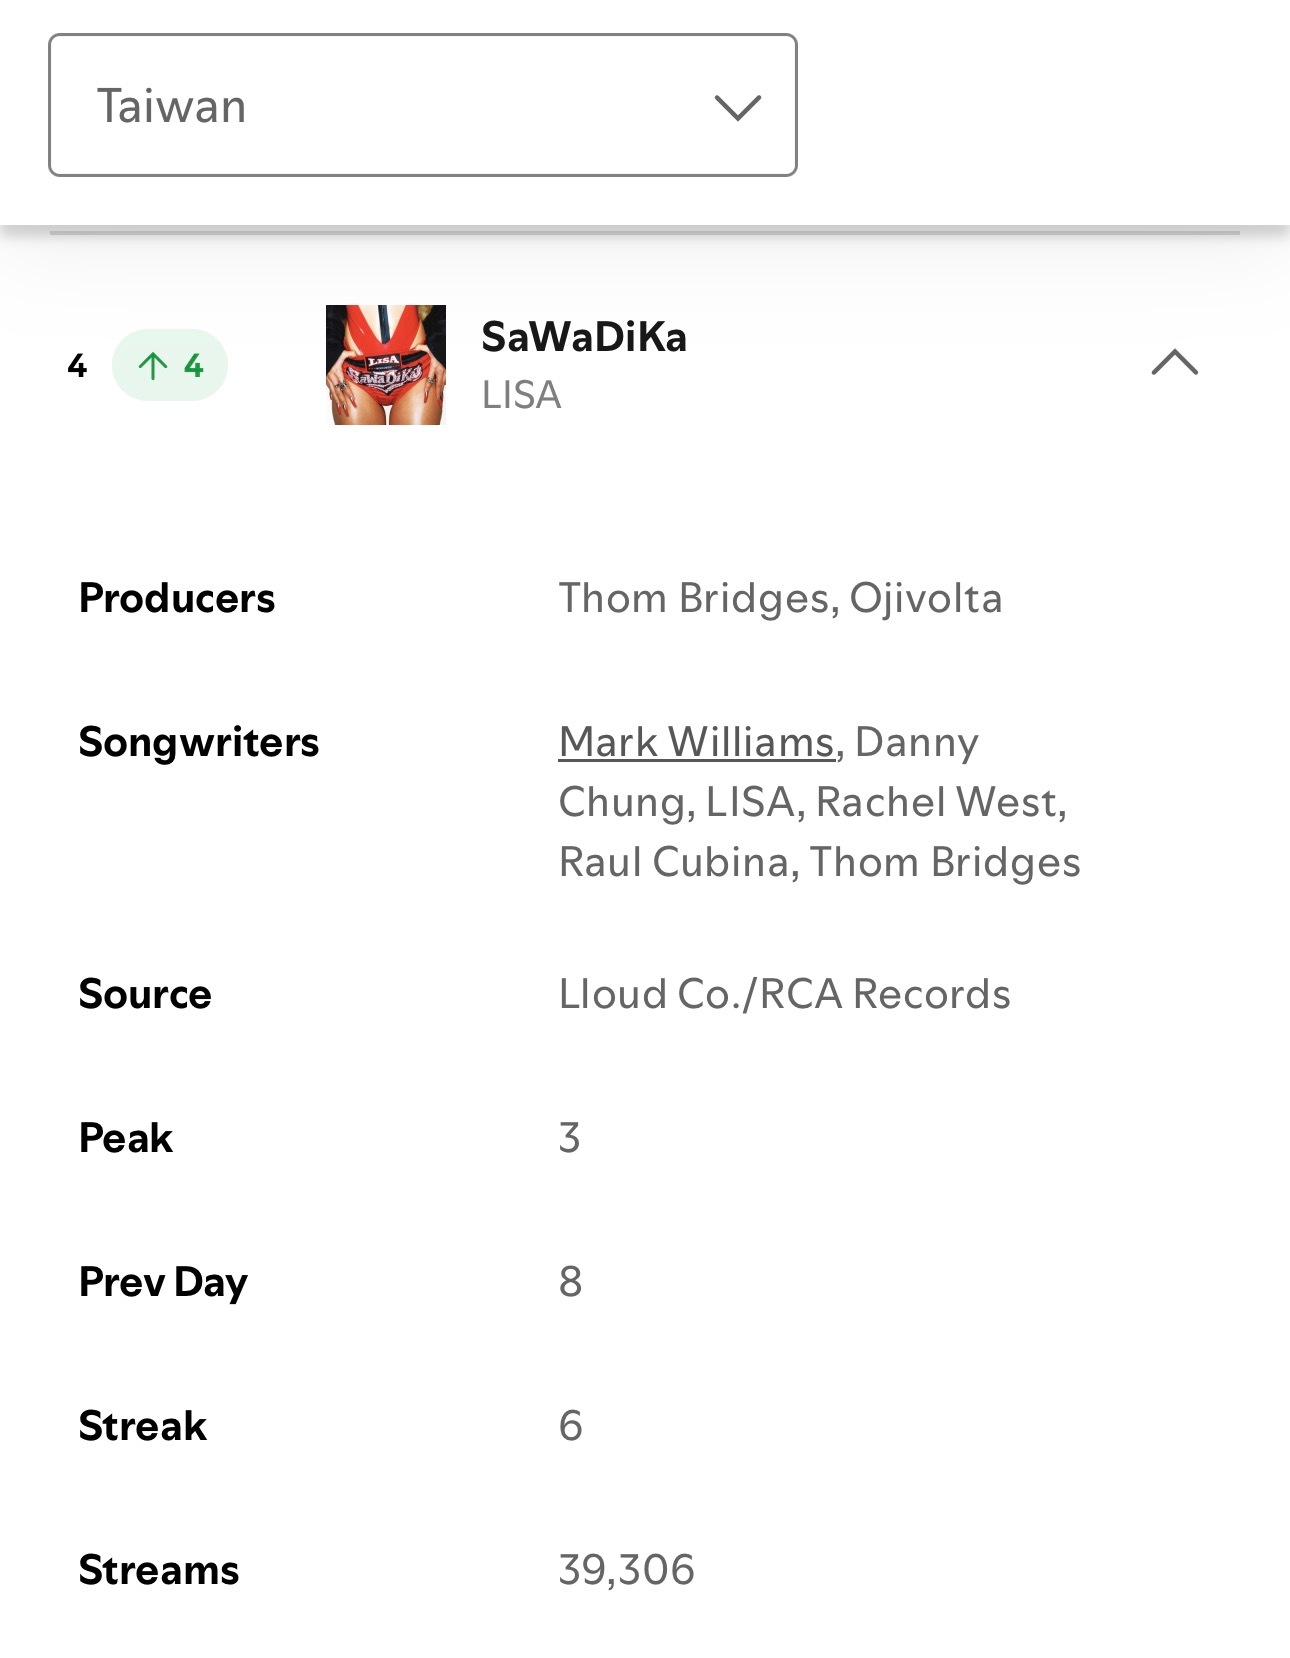Click the green up arrow icon
1290x1658 pixels.
(152, 366)
